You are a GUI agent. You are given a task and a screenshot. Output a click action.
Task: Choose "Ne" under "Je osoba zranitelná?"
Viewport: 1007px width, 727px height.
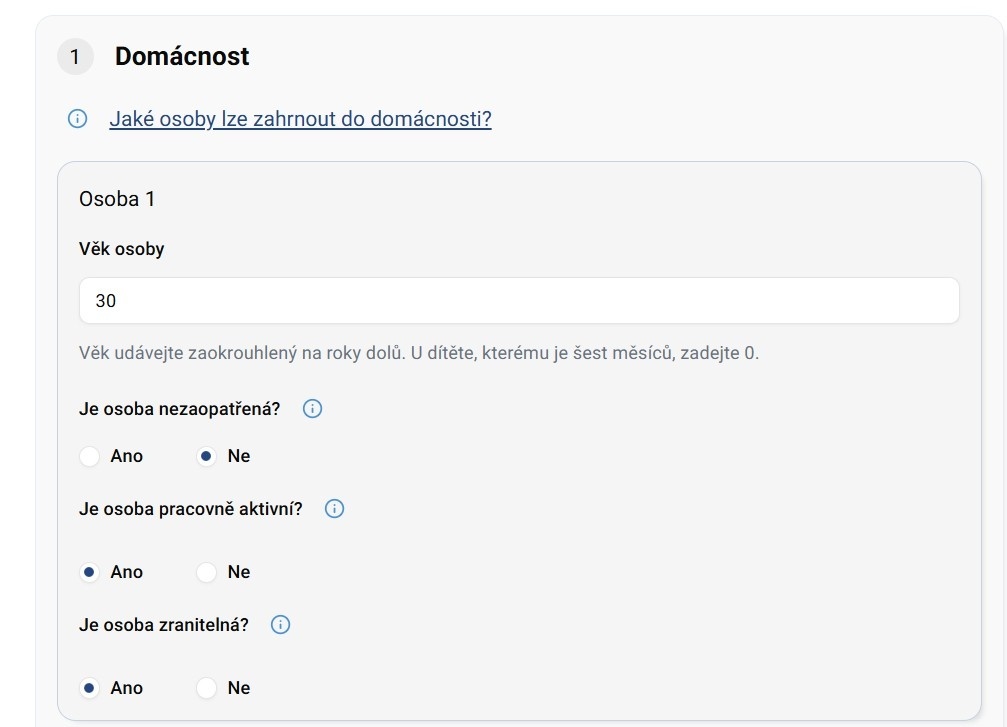[x=206, y=688]
